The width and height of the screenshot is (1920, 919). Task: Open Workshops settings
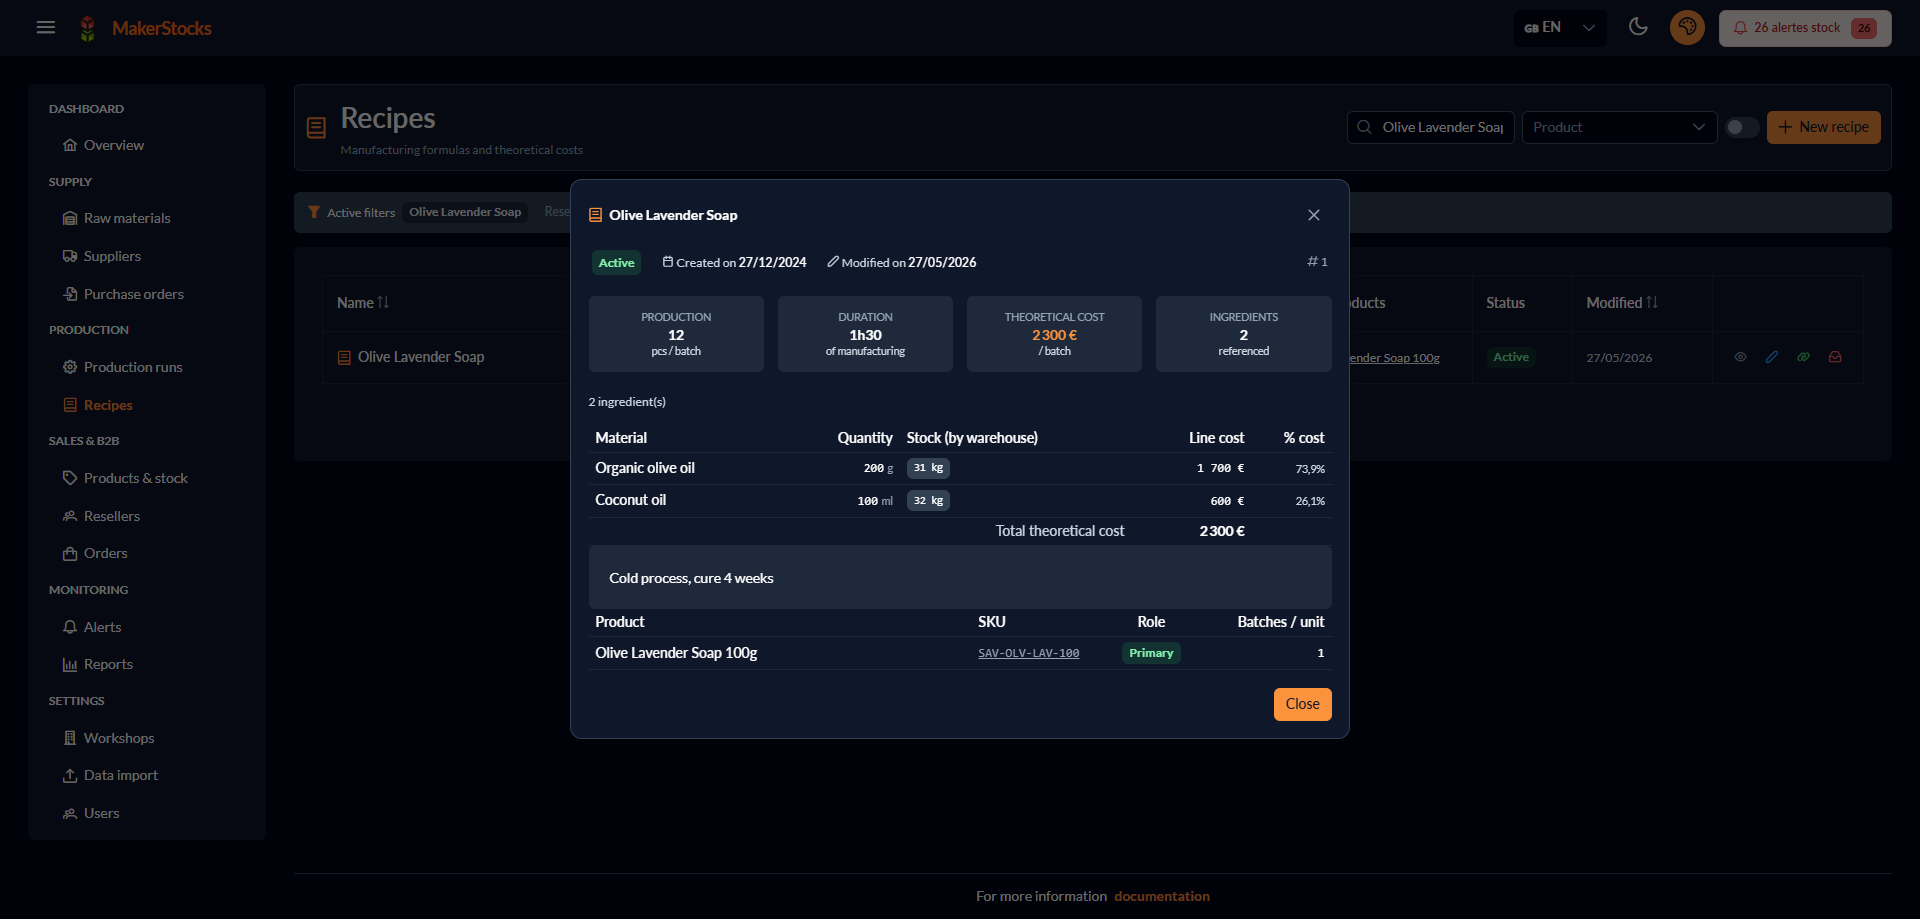click(x=119, y=738)
